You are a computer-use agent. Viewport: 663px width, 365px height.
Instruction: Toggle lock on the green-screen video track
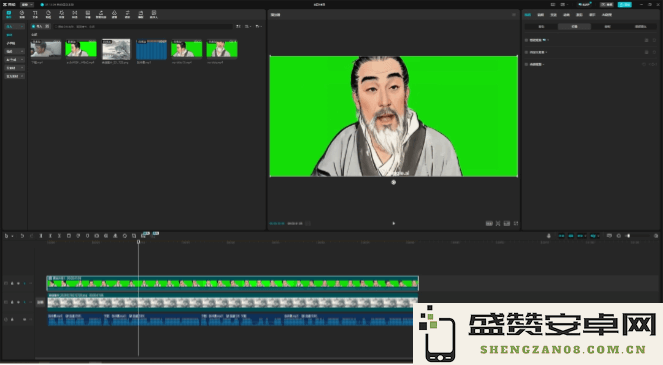point(12,283)
